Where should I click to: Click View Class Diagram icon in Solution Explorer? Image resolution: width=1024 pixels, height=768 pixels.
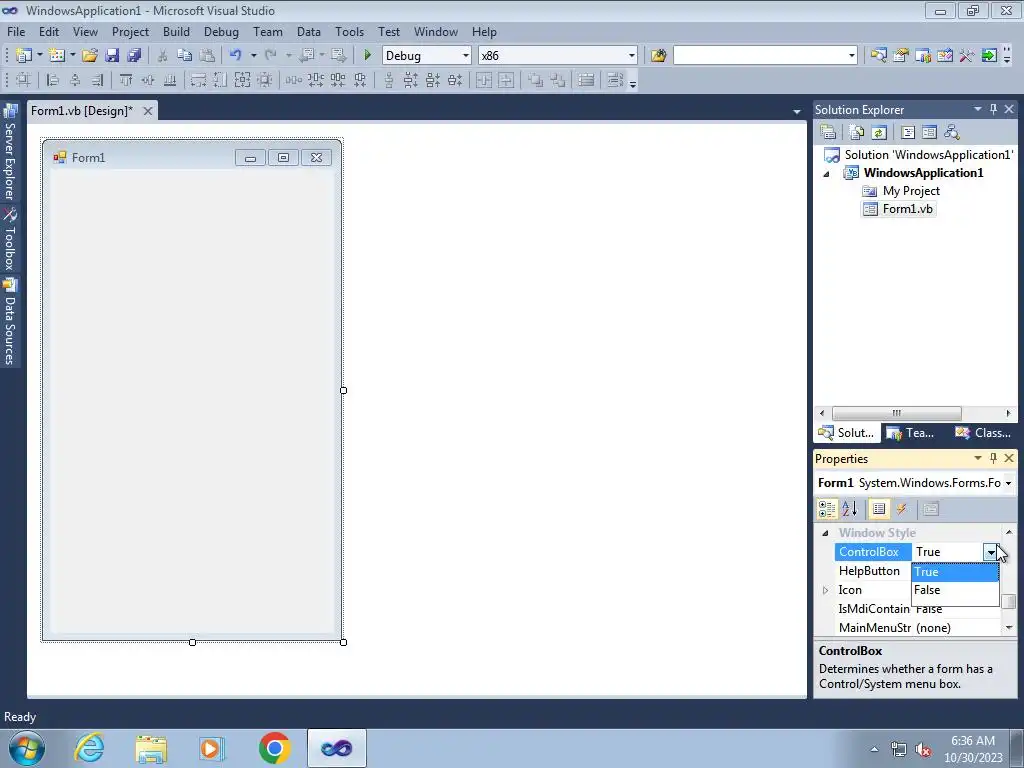coord(952,133)
